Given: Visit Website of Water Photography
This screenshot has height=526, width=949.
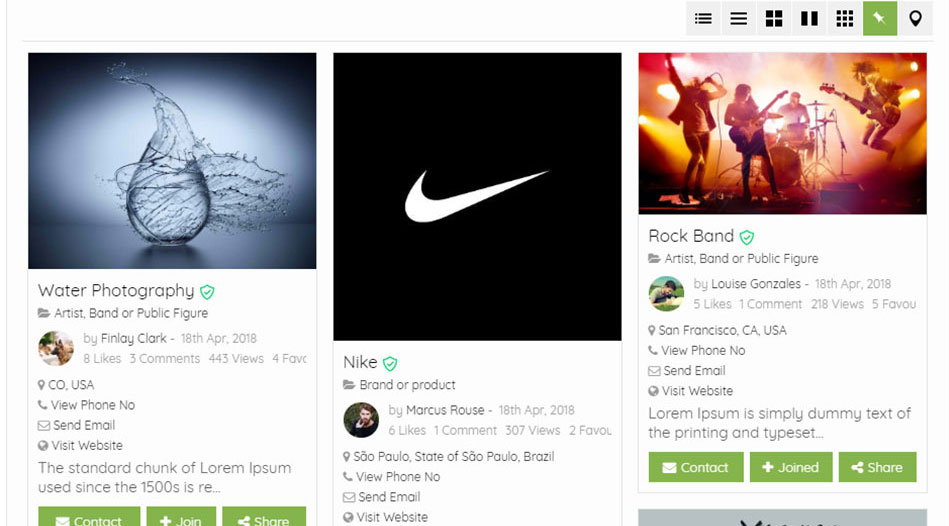Looking at the screenshot, I should point(87,446).
